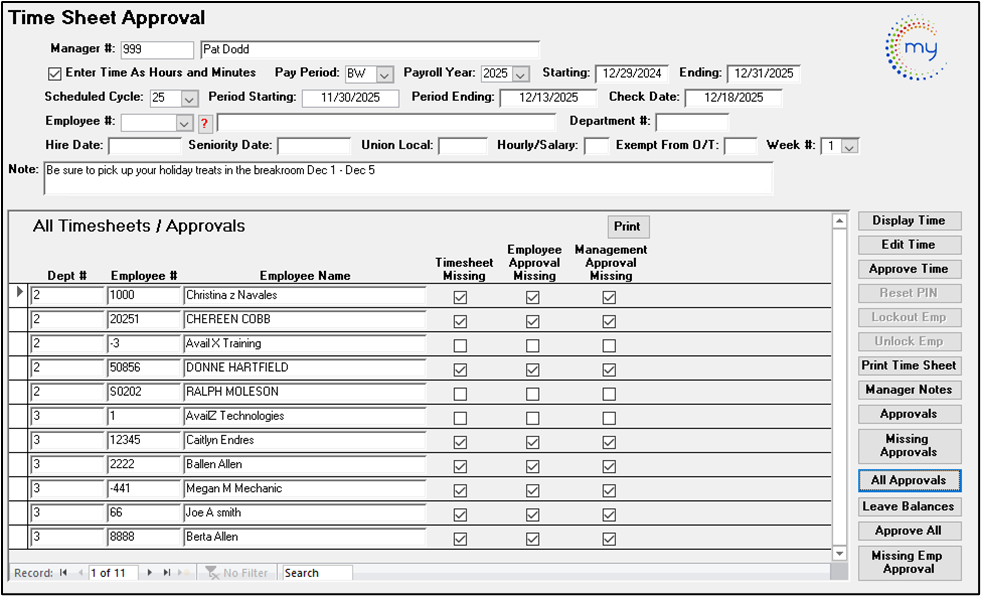Viewport: 981px width, 596px height.
Task: Go to the first record navigation arrow
Action: 64,573
